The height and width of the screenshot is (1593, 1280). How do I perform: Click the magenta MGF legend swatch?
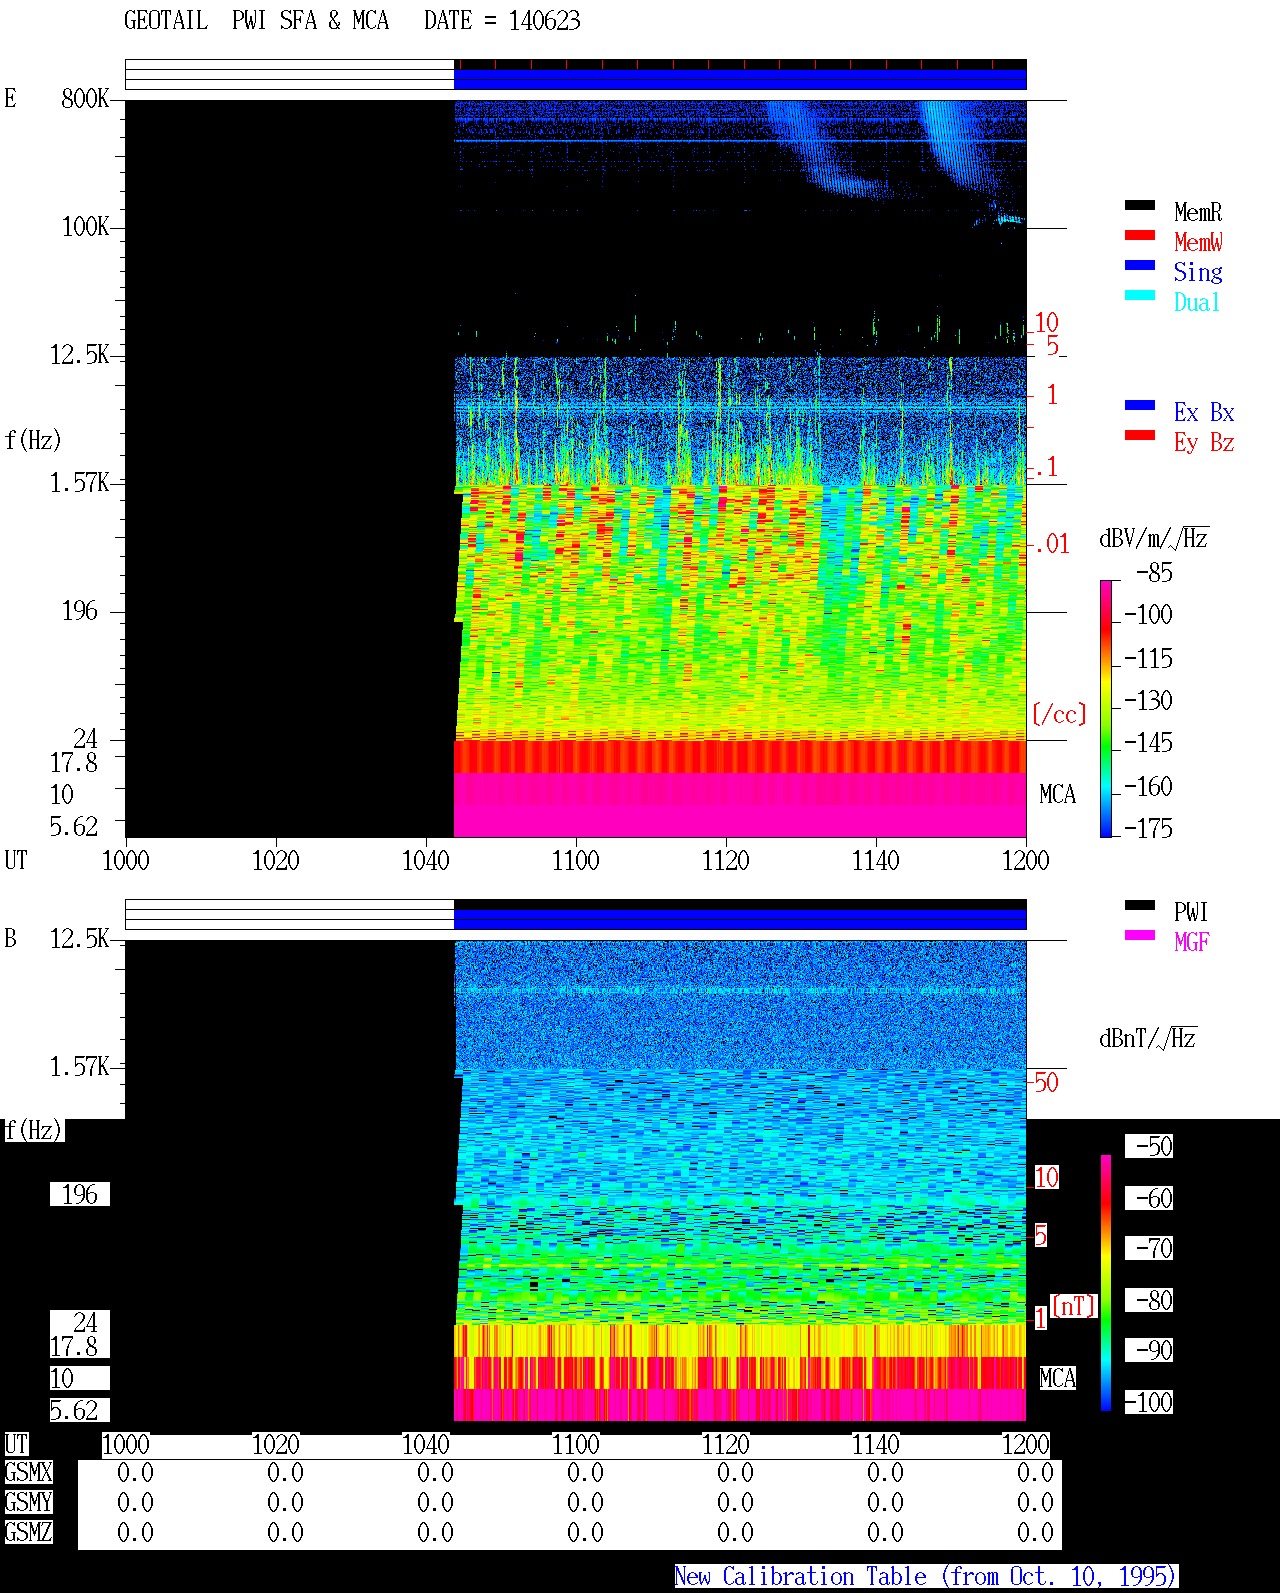pos(1140,936)
